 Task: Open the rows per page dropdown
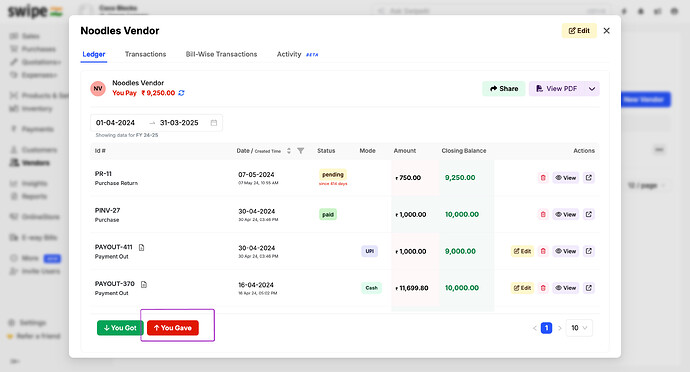[x=579, y=328]
